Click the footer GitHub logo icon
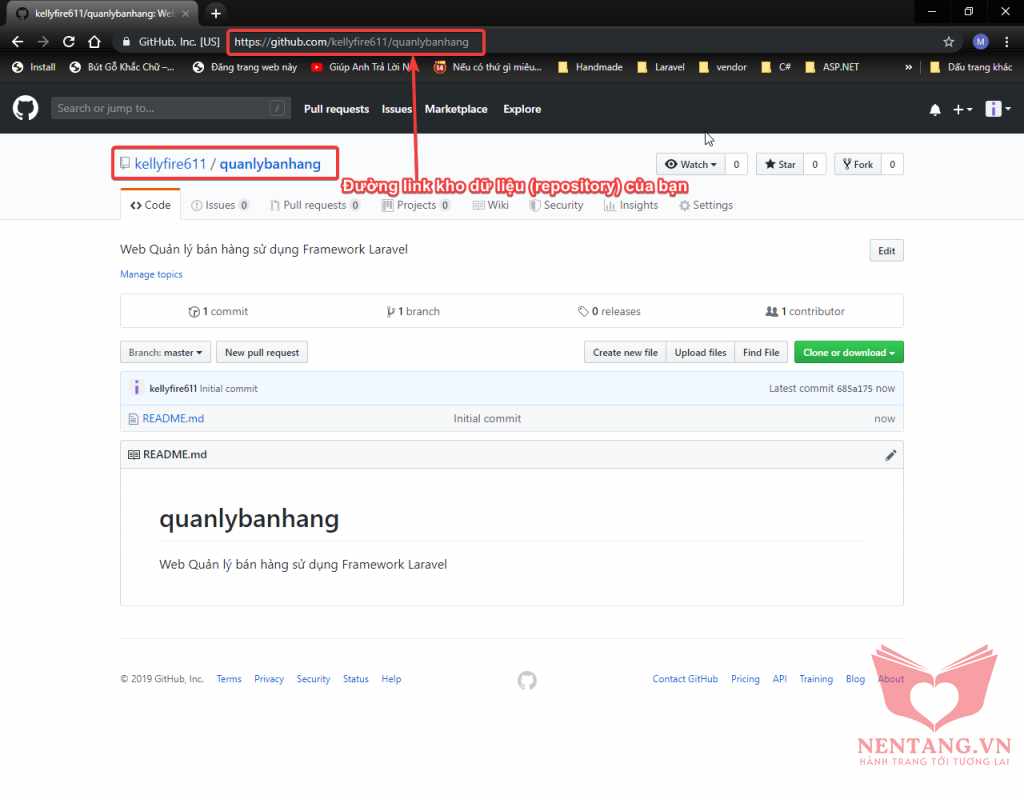1024x795 pixels. point(527,680)
